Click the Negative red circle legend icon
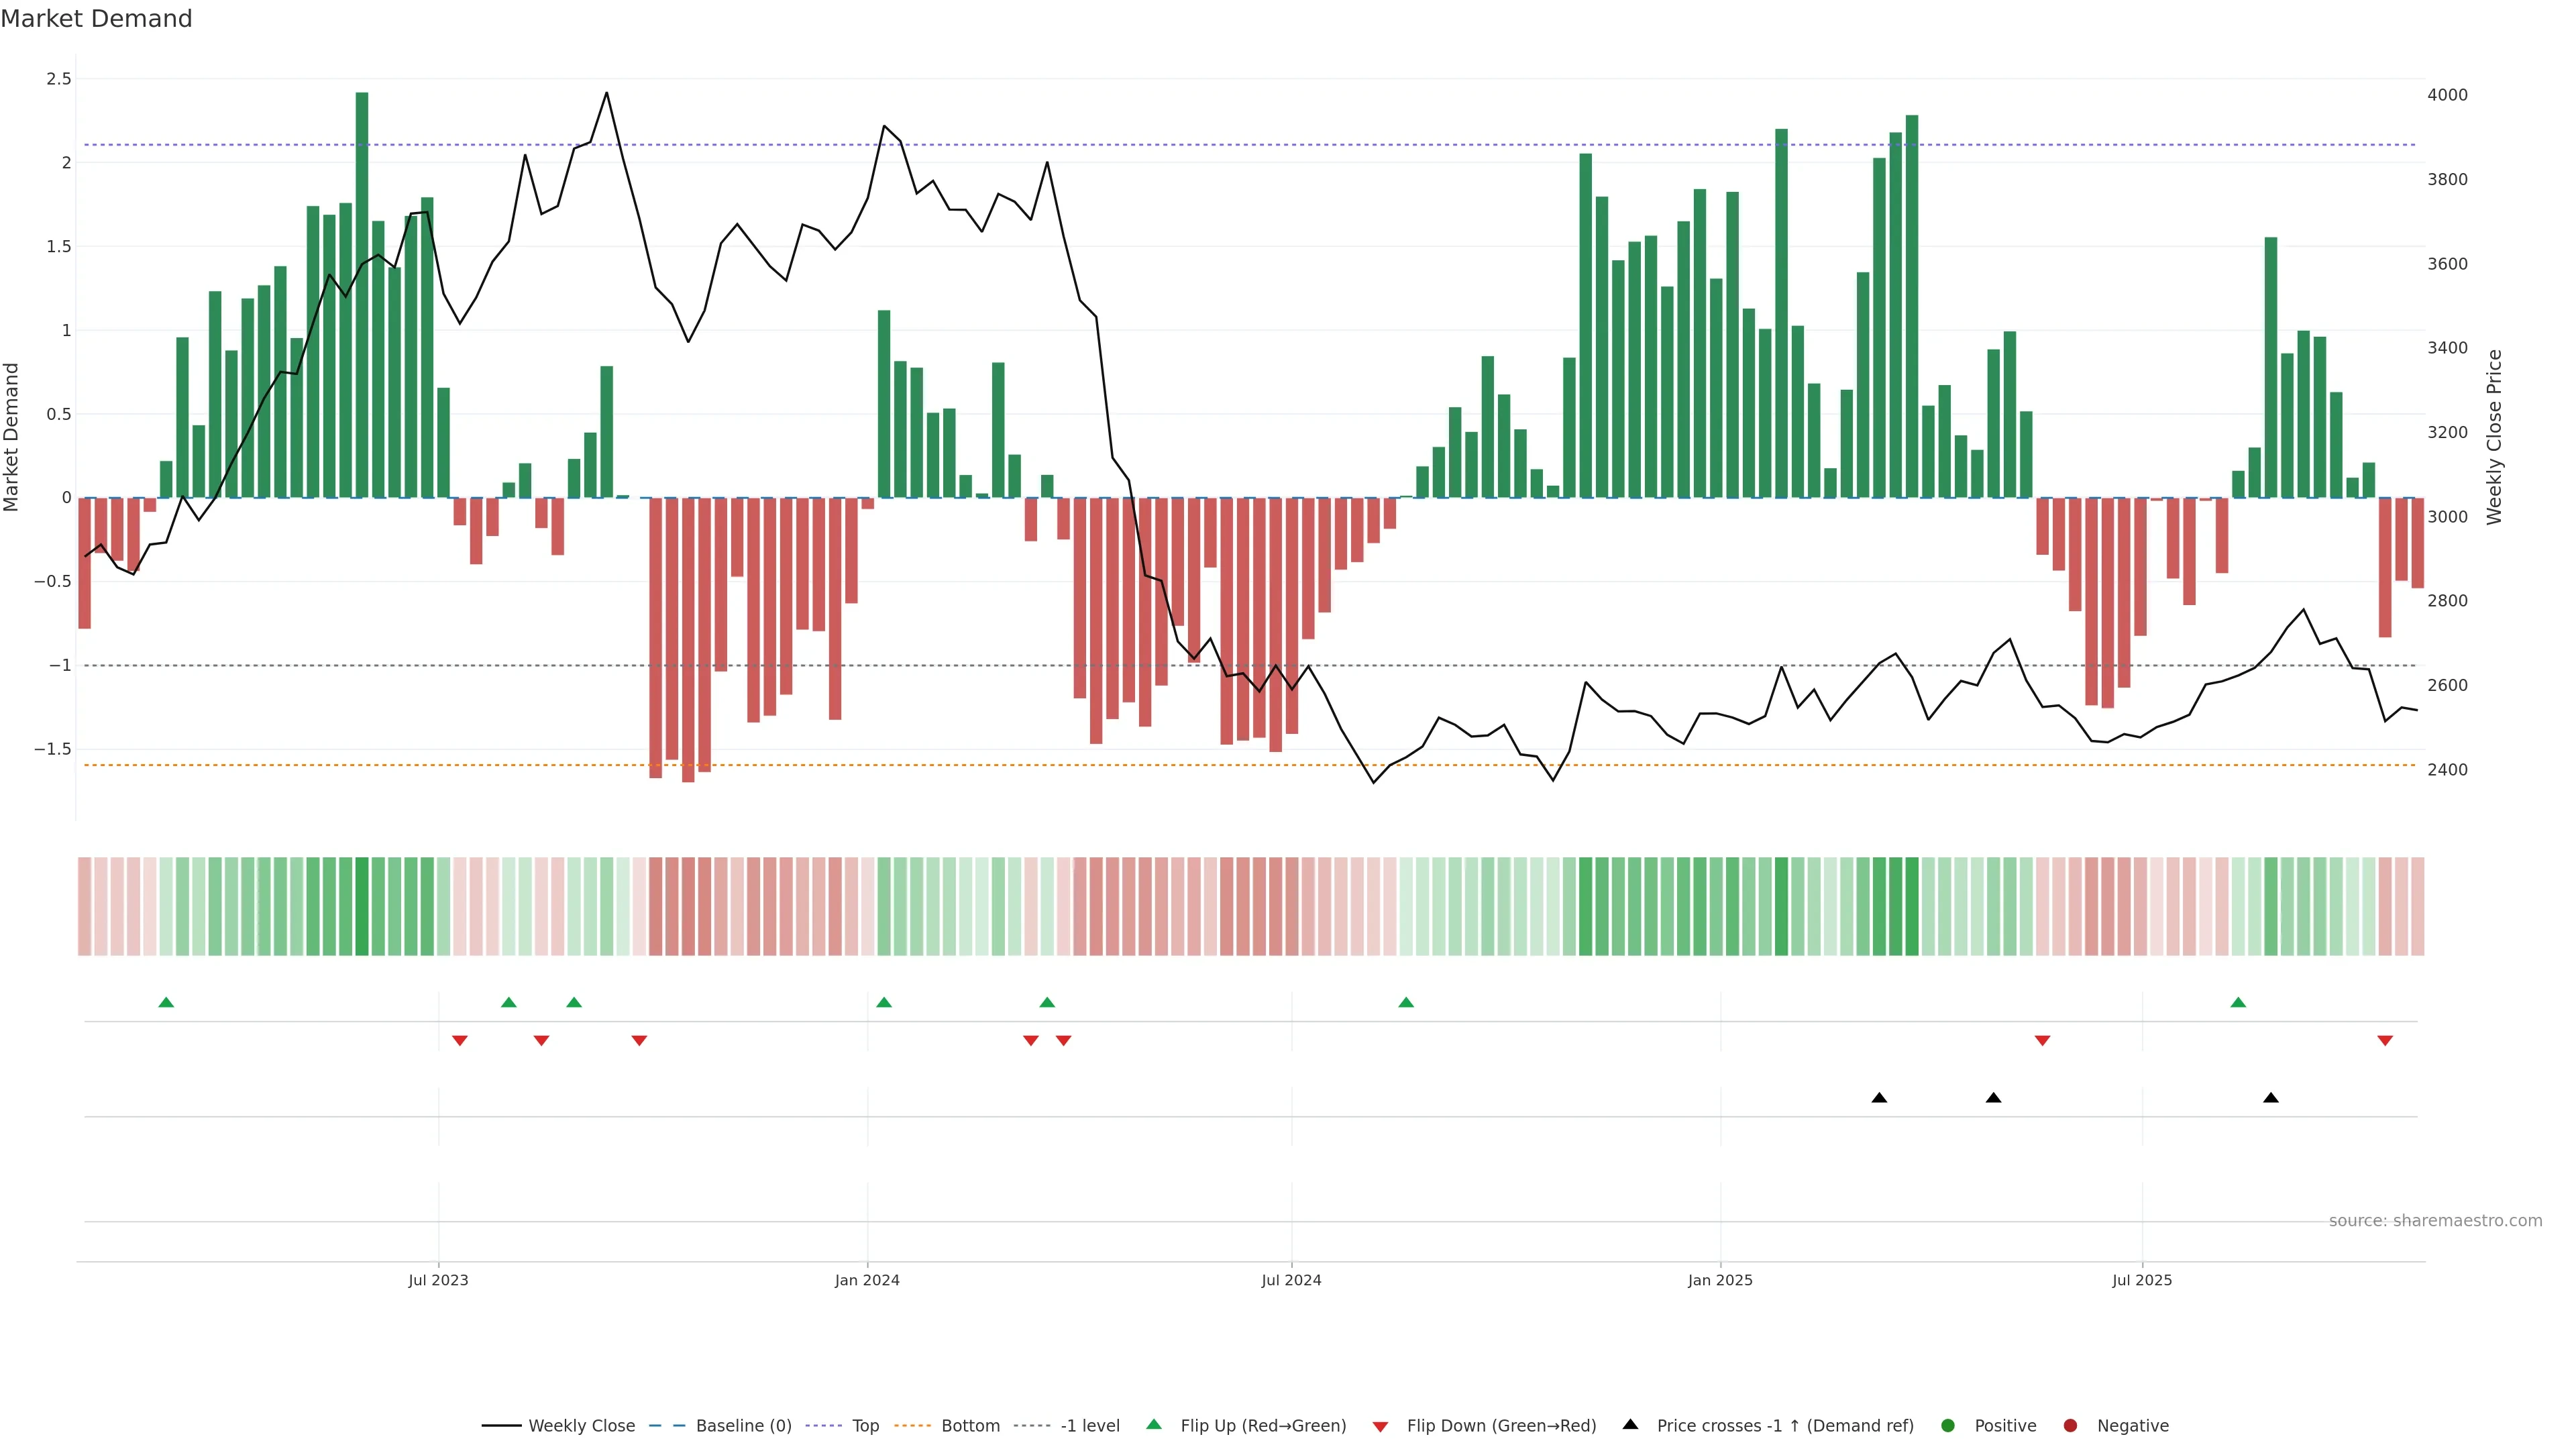 2070,1425
